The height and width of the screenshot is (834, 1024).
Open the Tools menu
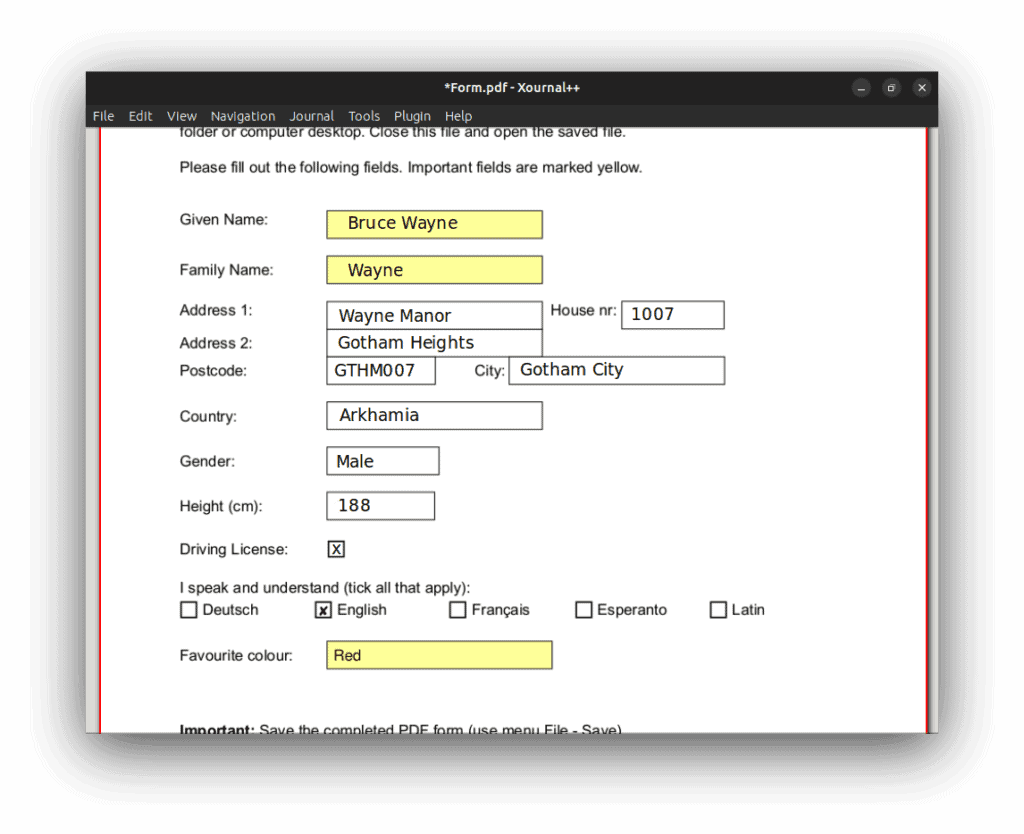[364, 116]
